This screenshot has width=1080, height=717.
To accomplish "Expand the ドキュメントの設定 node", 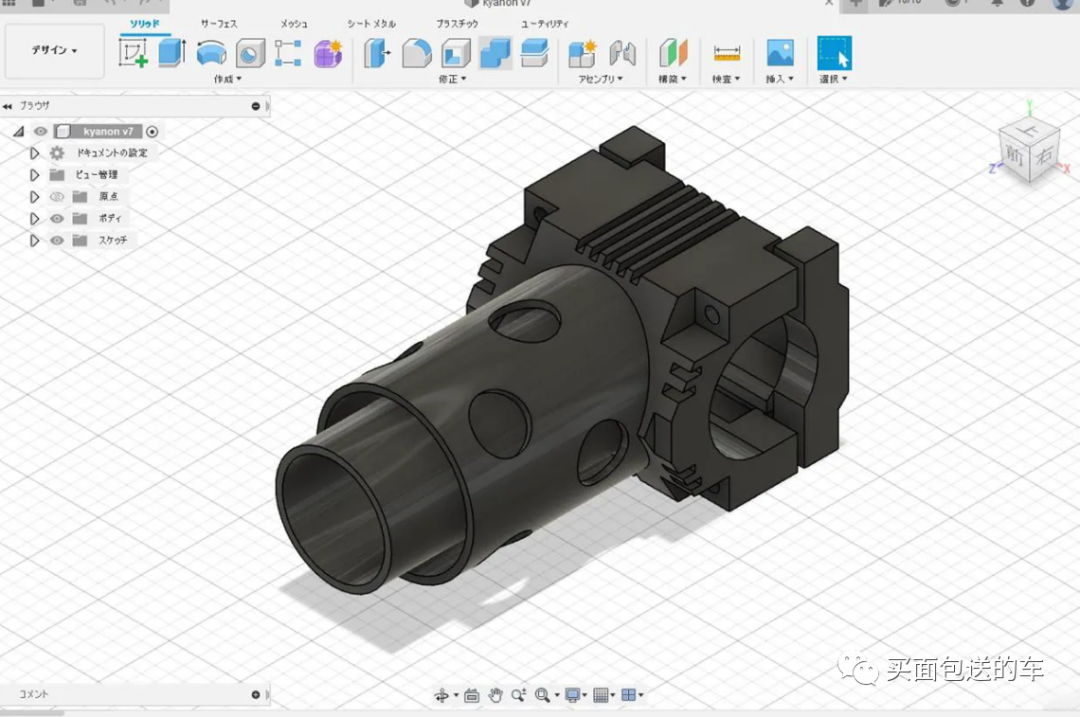I will pos(34,153).
